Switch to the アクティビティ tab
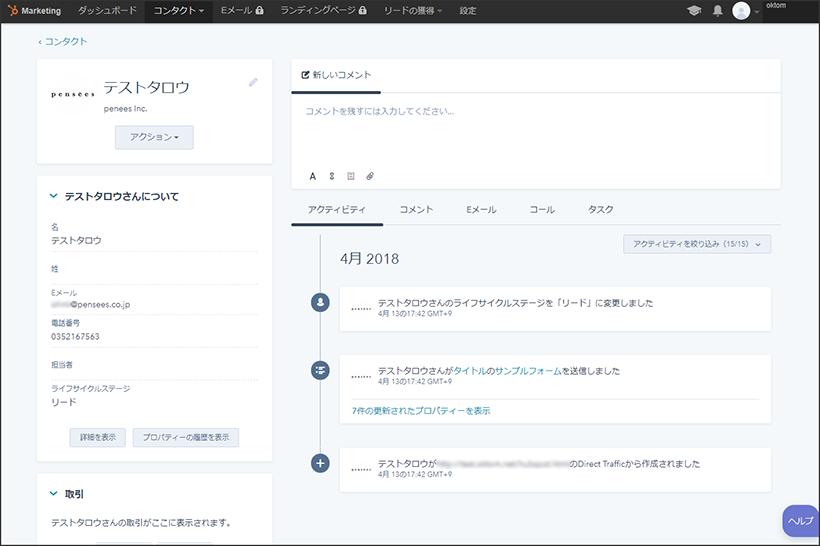 (337, 210)
